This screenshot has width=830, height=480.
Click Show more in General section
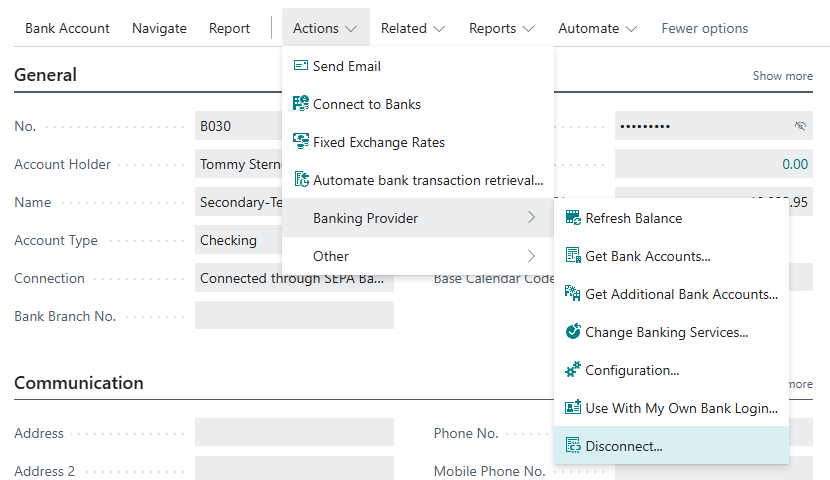[782, 76]
